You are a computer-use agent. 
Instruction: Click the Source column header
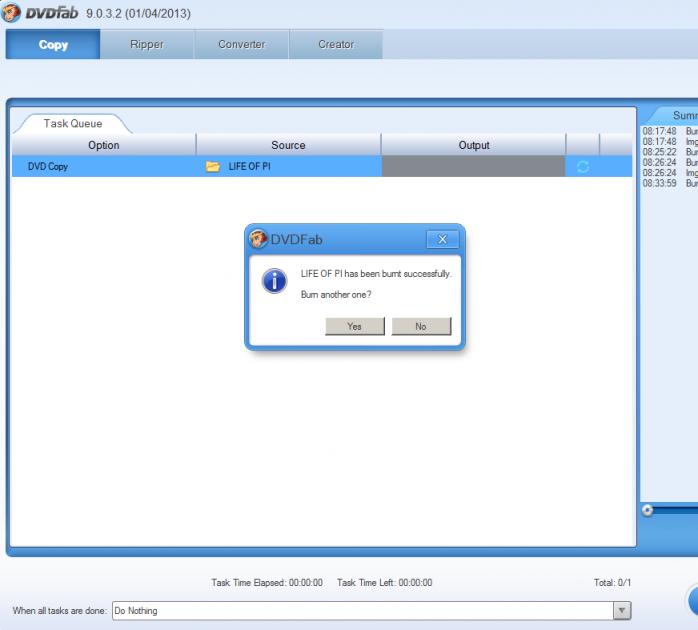coord(288,145)
